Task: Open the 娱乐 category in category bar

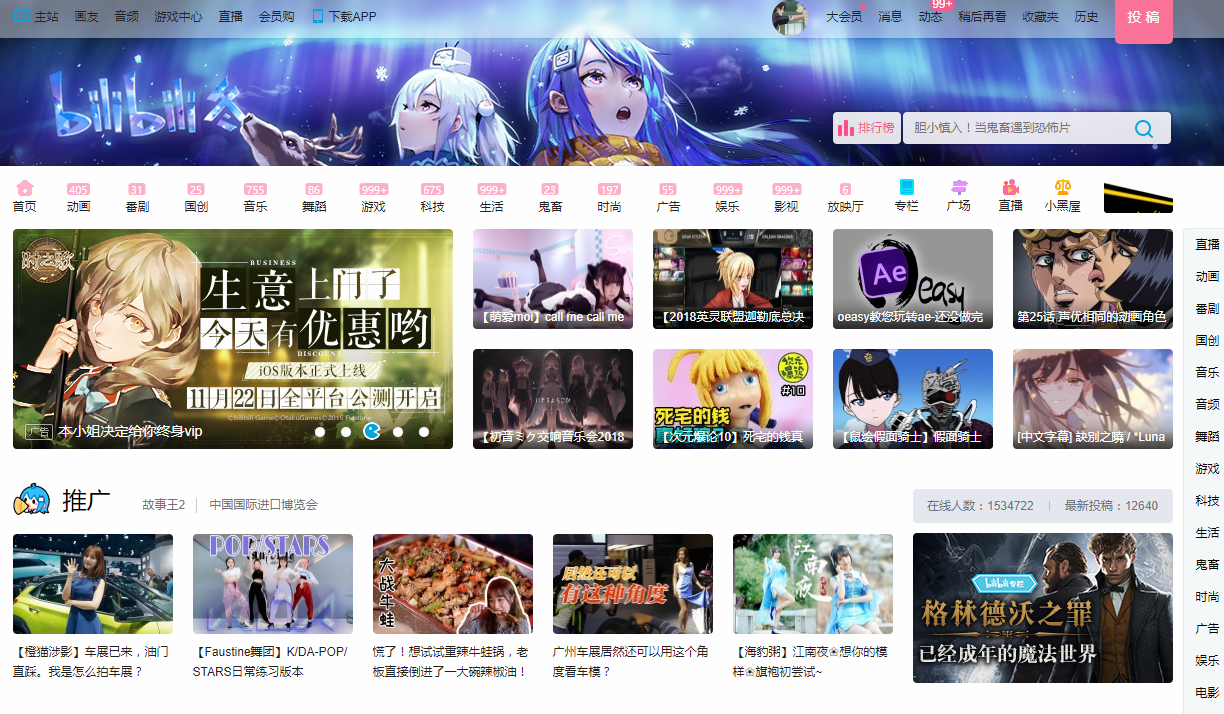Action: click(727, 198)
